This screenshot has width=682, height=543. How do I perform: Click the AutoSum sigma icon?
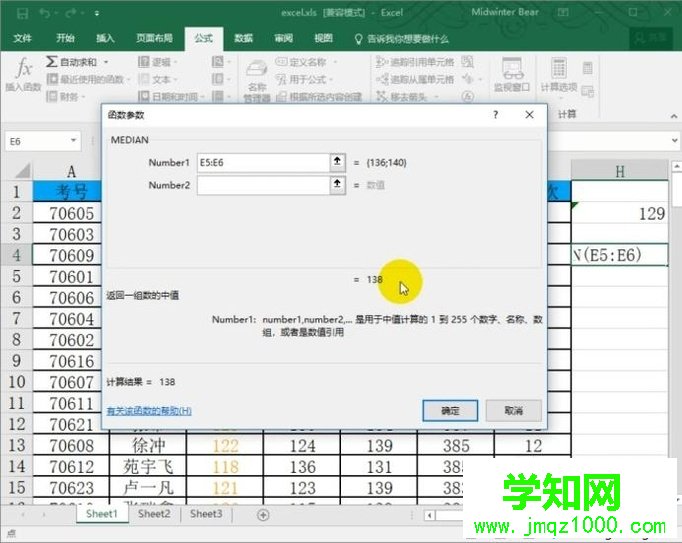click(51, 62)
